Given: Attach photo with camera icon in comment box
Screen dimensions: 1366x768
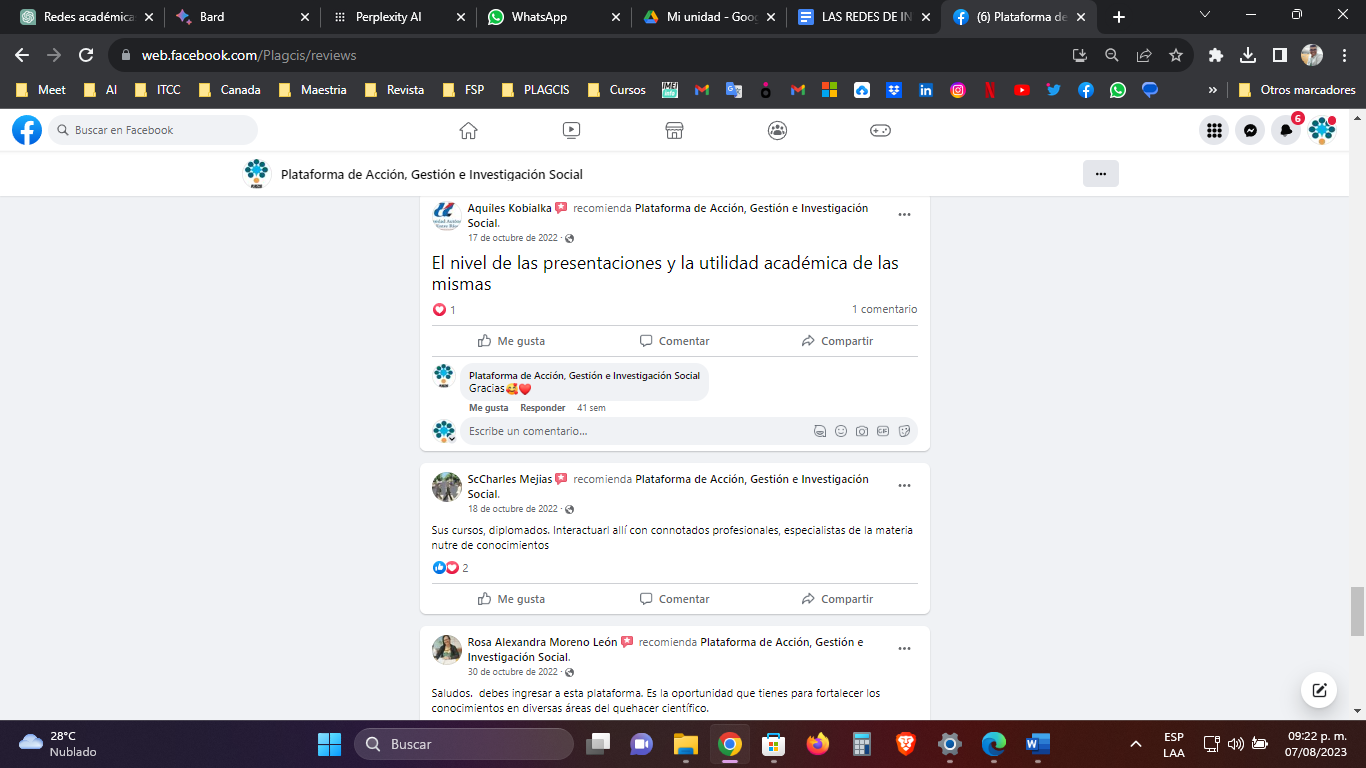Looking at the screenshot, I should [862, 431].
